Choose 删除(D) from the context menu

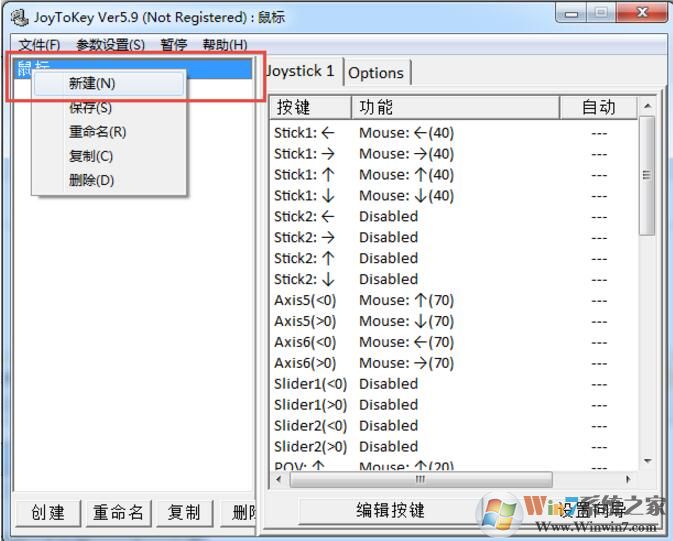point(109,180)
